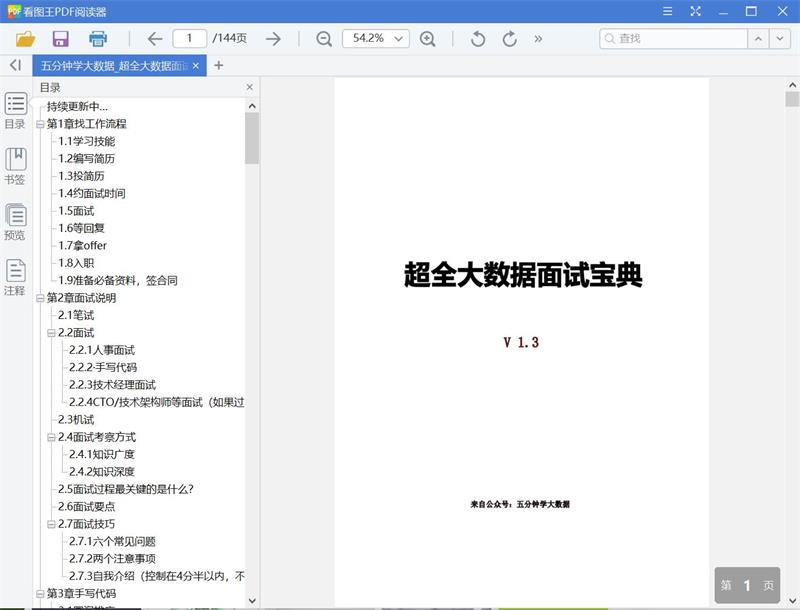Collapse the sidebar with left arrow
This screenshot has height=610, width=800.
[x=16, y=65]
